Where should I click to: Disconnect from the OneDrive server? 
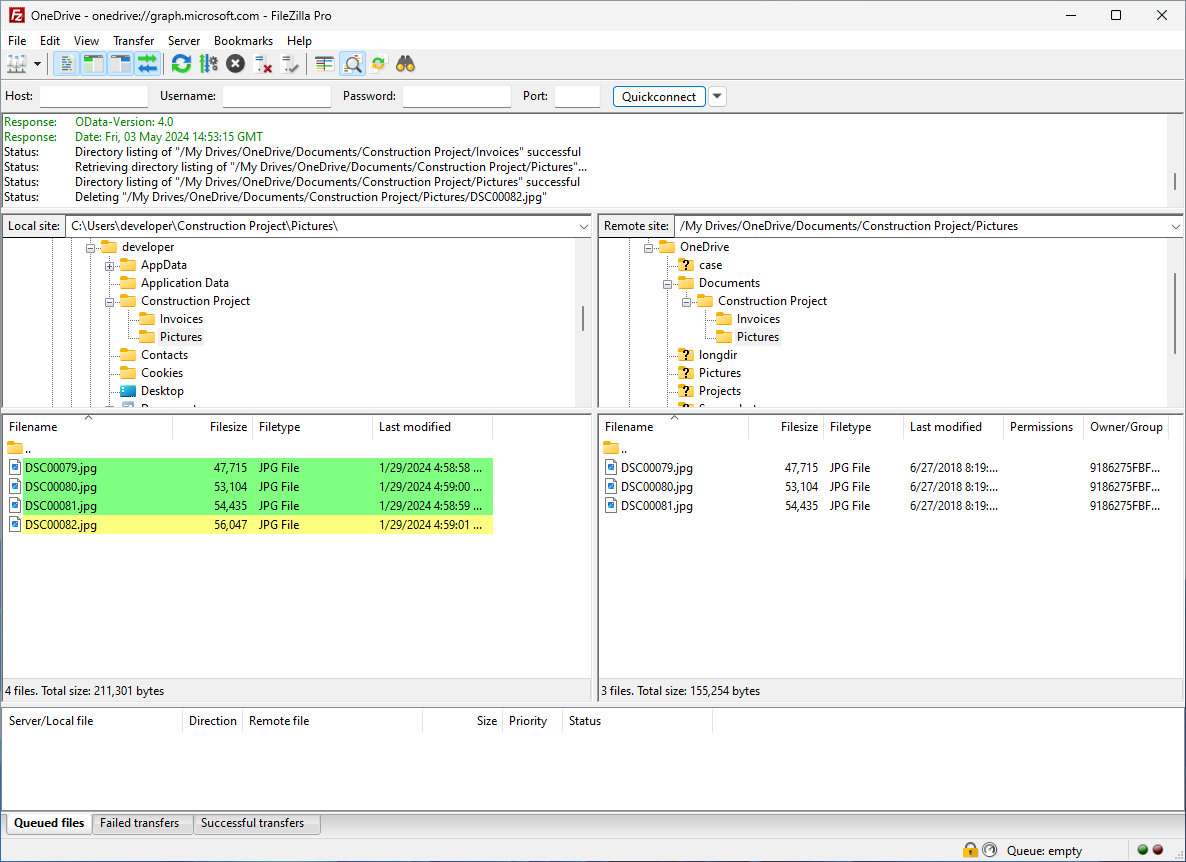(264, 63)
